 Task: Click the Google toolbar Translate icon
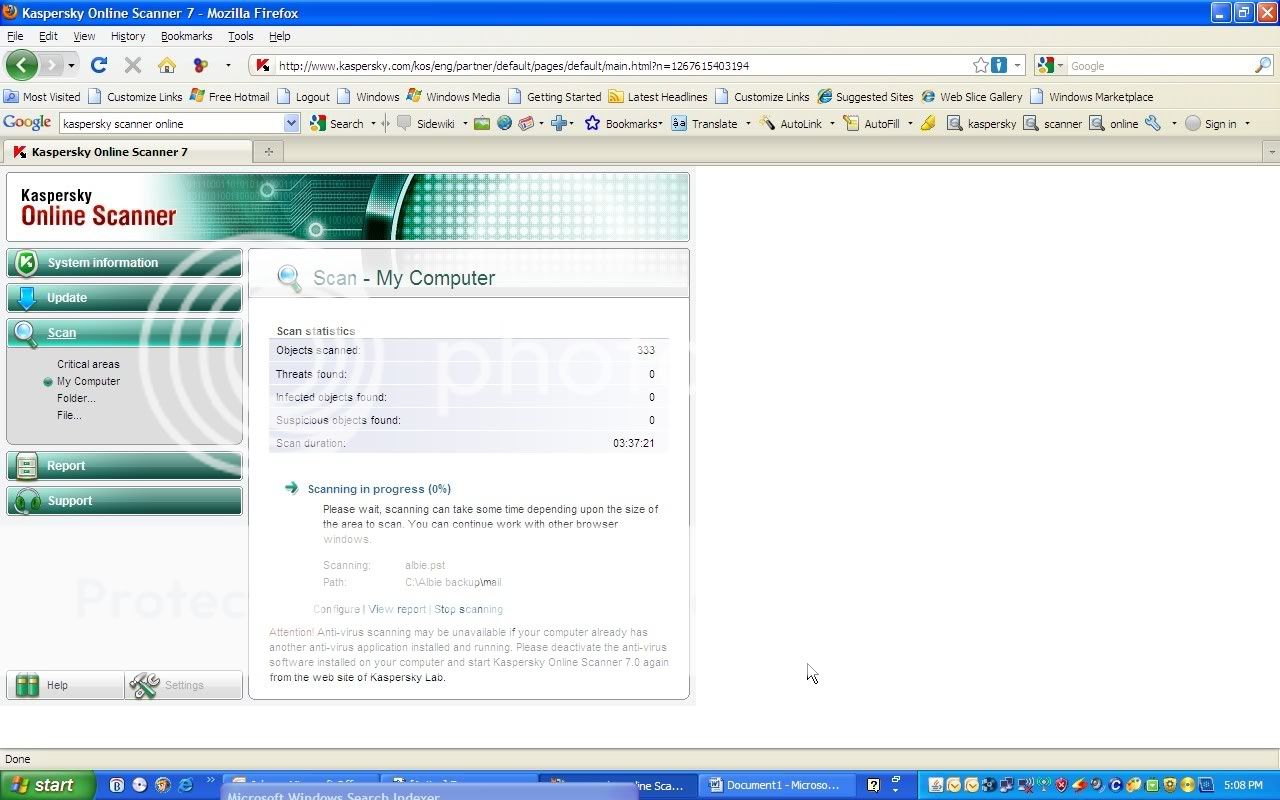pos(679,123)
